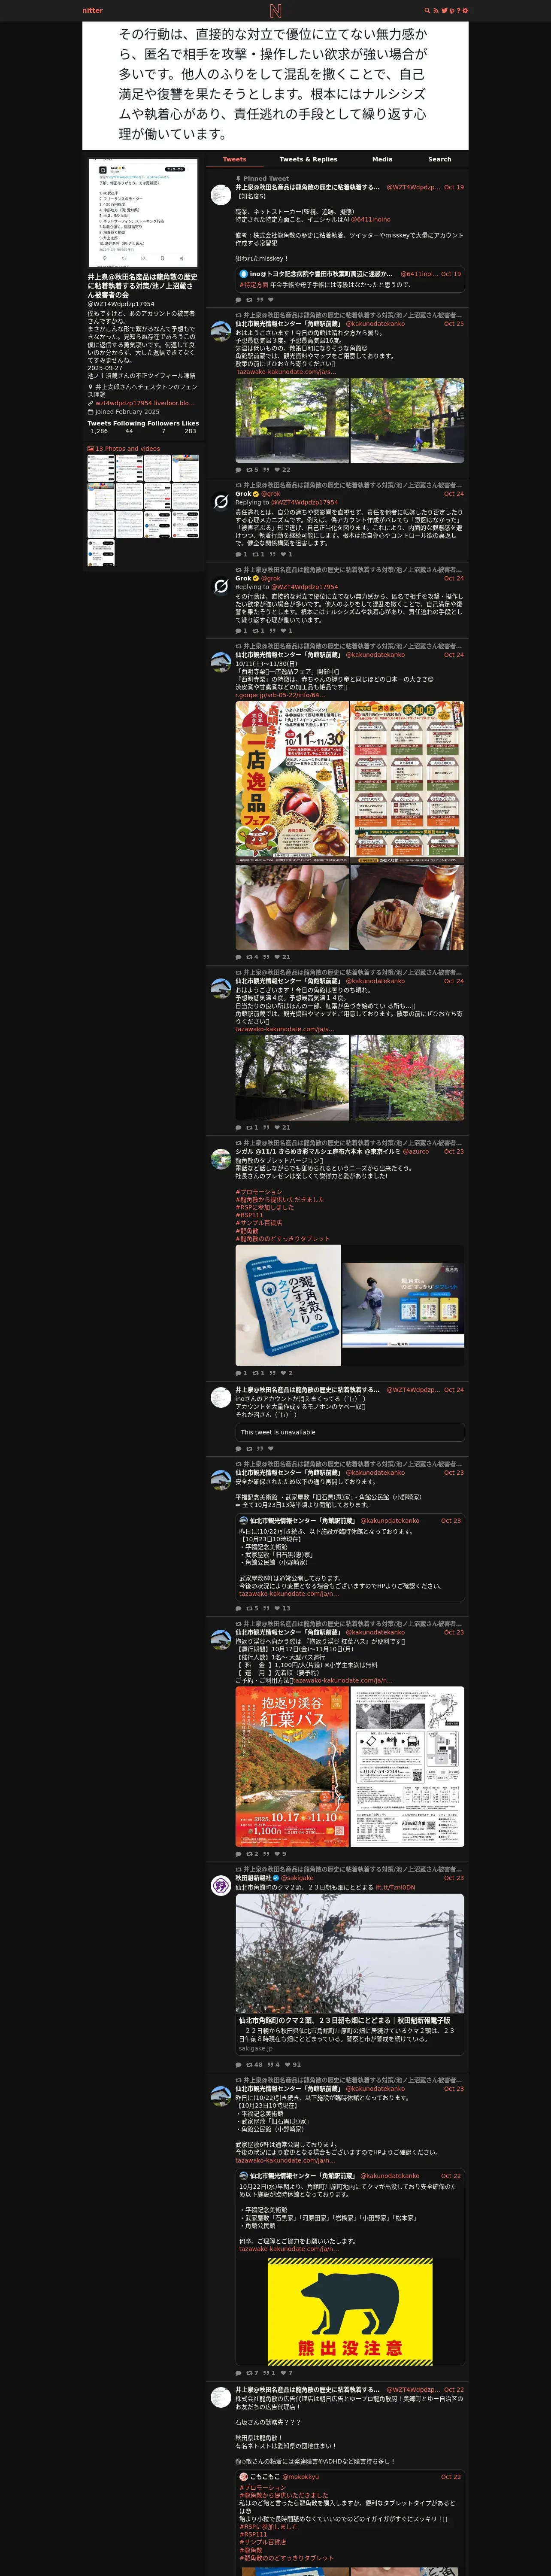Image resolution: width=551 pixels, height=2576 pixels.
Task: Open the Likes count 283 in the profile
Action: click(x=190, y=427)
